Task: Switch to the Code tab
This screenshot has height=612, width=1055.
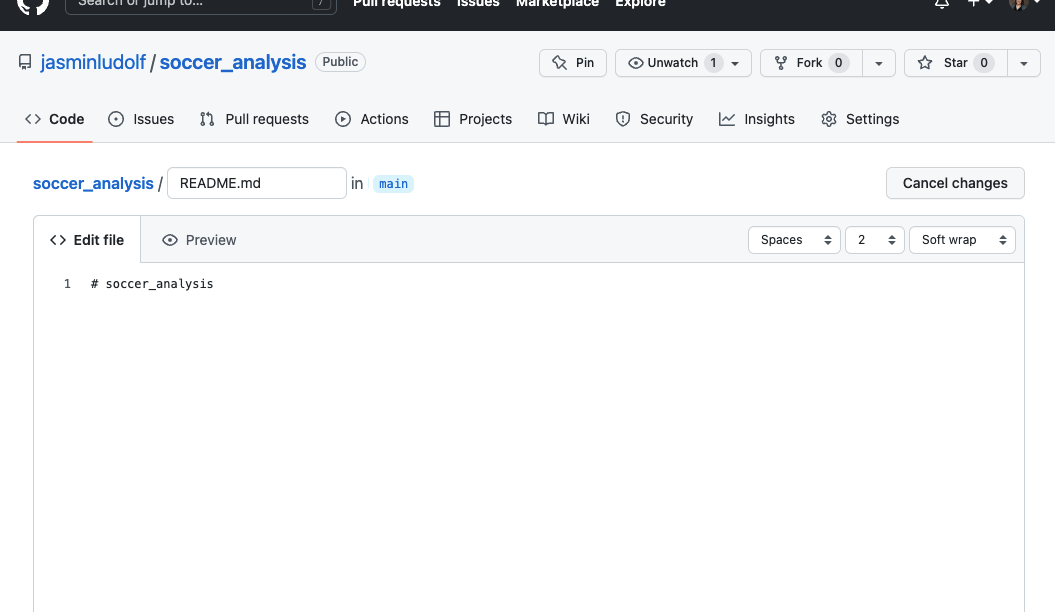Action: pyautogui.click(x=54, y=119)
